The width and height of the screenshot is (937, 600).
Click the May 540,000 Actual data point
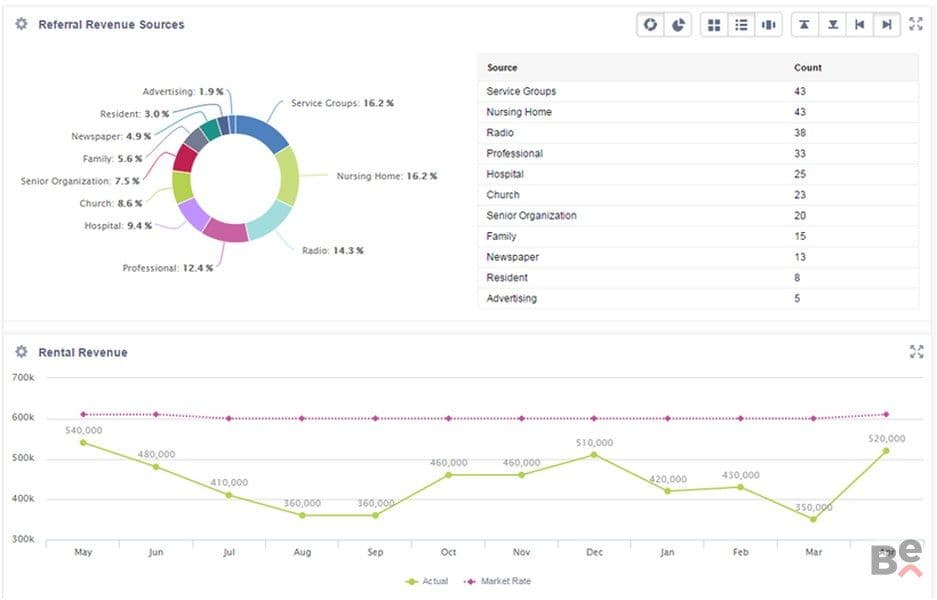(83, 443)
